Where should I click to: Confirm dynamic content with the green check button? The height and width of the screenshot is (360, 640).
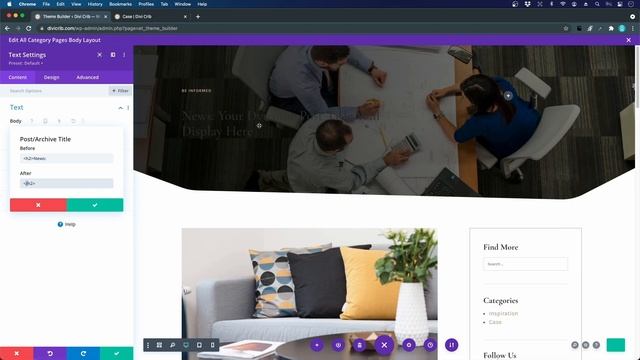point(95,205)
